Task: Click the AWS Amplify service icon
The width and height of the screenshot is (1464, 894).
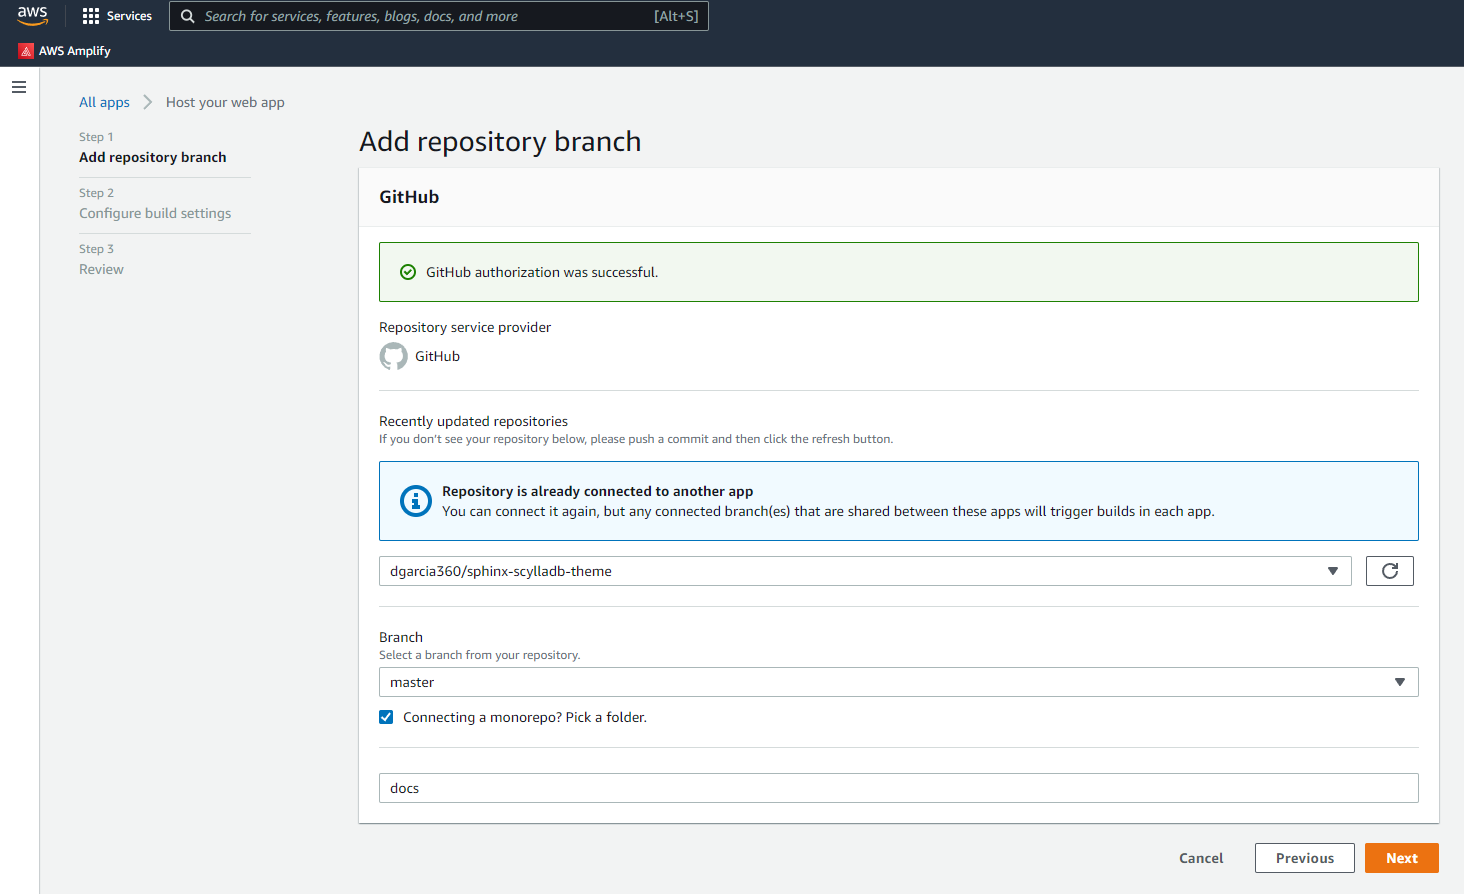Action: 26,51
